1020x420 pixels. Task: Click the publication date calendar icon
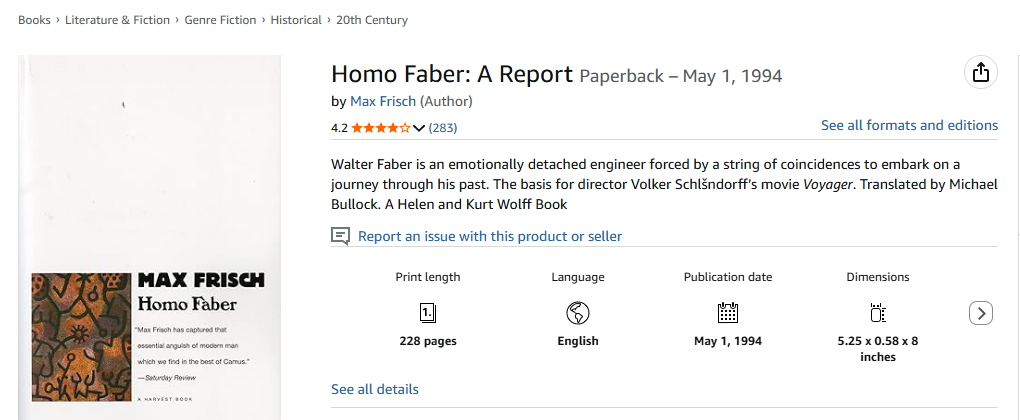[x=728, y=313]
